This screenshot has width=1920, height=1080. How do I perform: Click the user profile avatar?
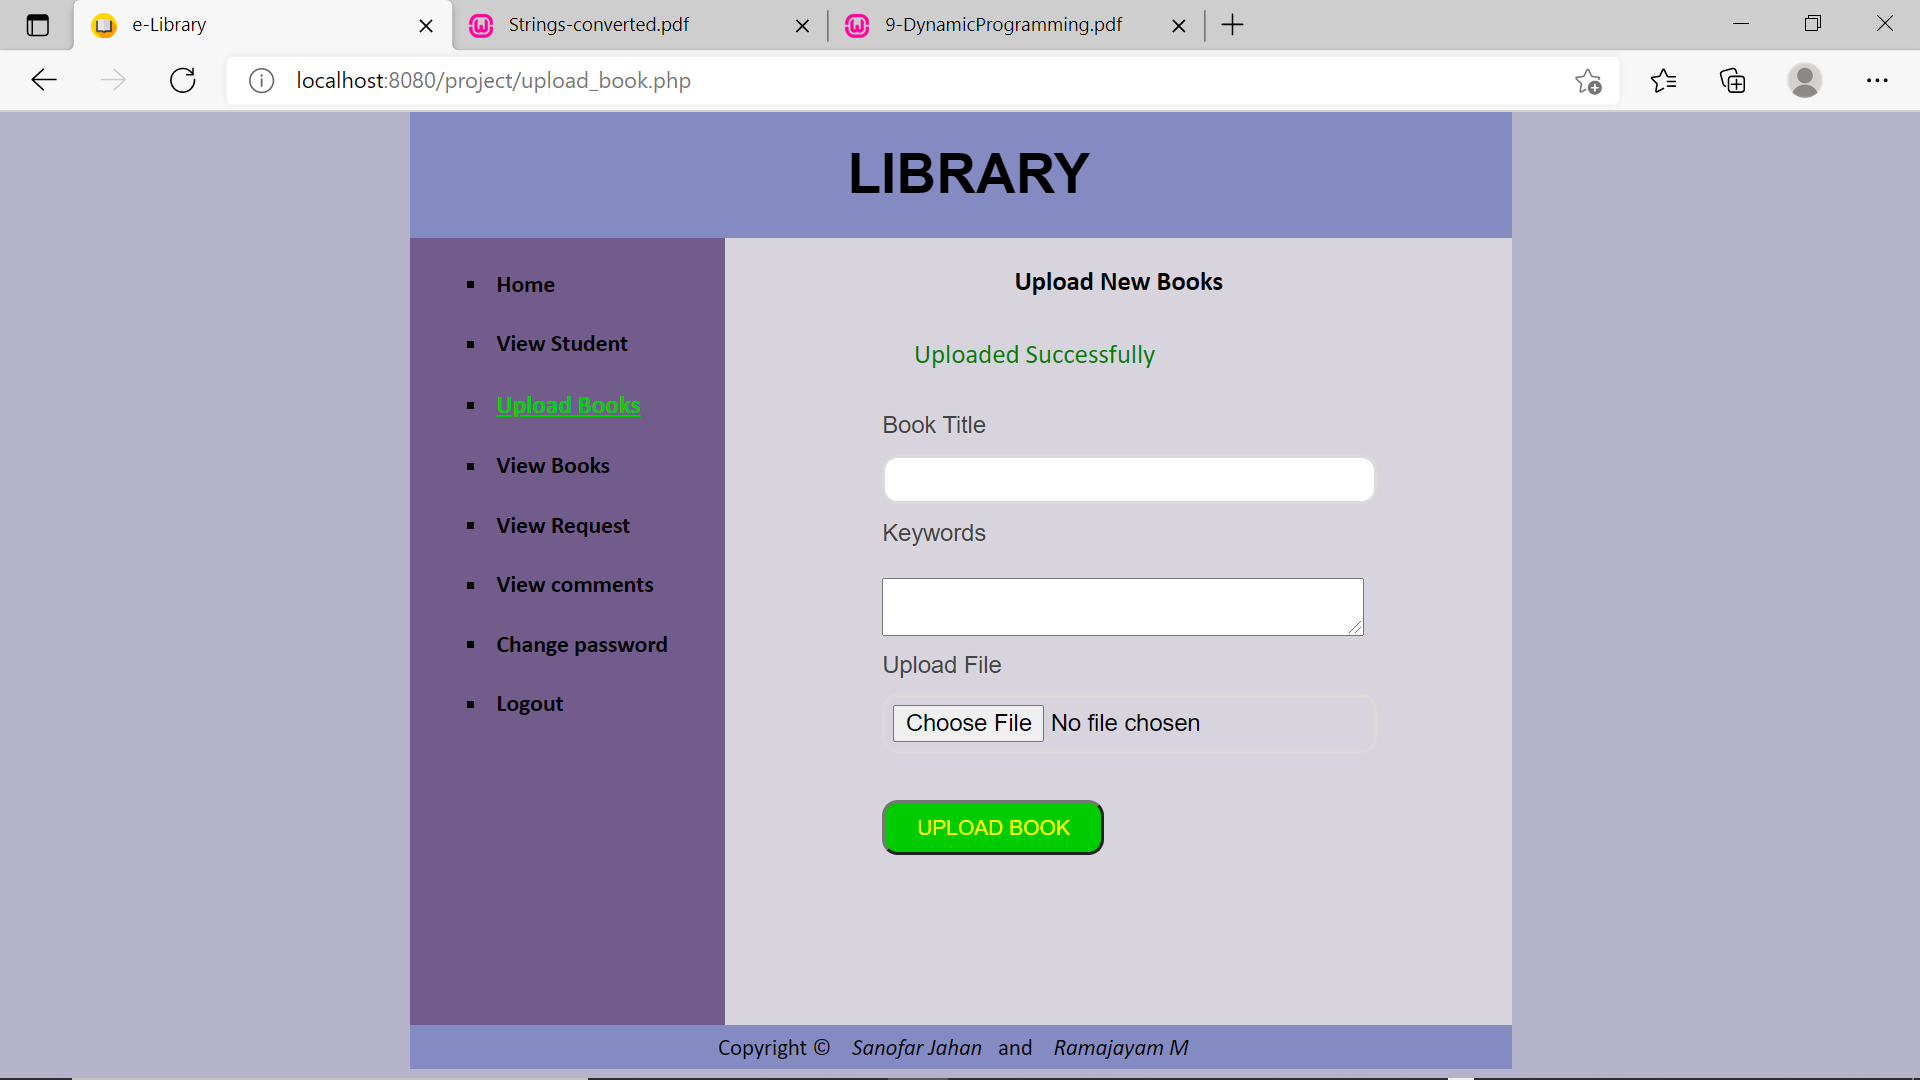(x=1806, y=81)
